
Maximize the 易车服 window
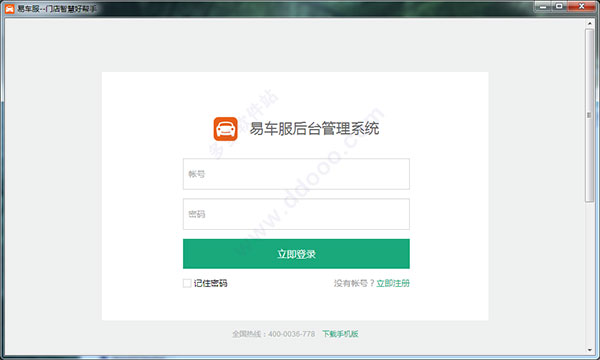(559, 6)
